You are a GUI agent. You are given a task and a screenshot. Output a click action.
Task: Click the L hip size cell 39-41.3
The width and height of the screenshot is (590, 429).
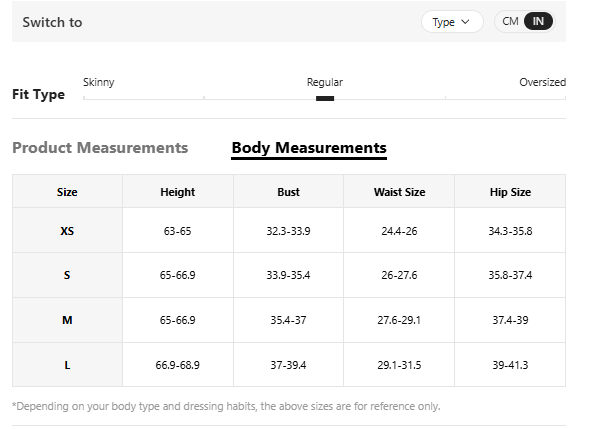pyautogui.click(x=510, y=365)
